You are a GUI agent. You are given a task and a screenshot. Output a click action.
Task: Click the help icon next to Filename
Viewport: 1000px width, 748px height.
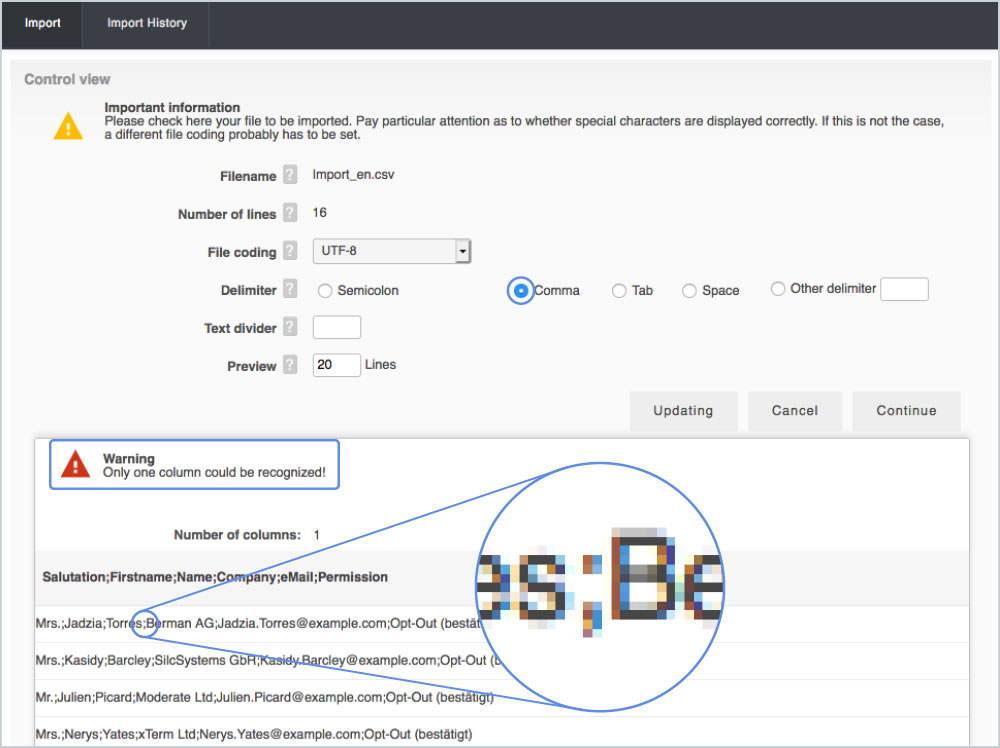click(x=290, y=175)
